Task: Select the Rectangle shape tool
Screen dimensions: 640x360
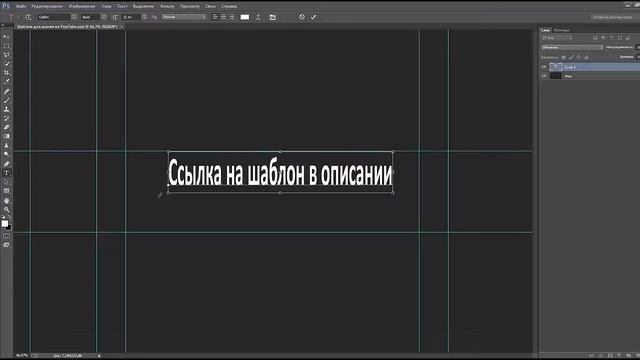Action: click(6, 191)
